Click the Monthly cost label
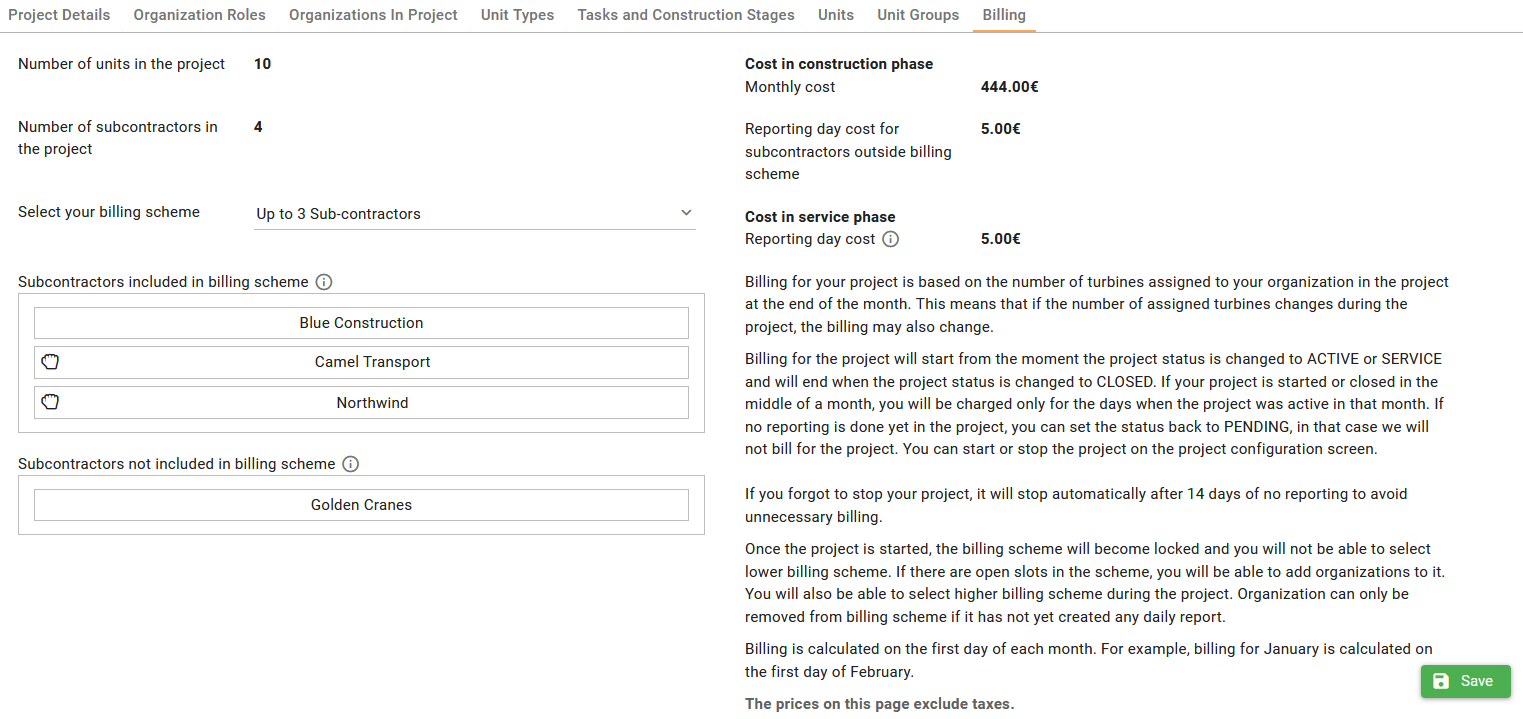This screenshot has width=1523, height=719. tap(790, 87)
